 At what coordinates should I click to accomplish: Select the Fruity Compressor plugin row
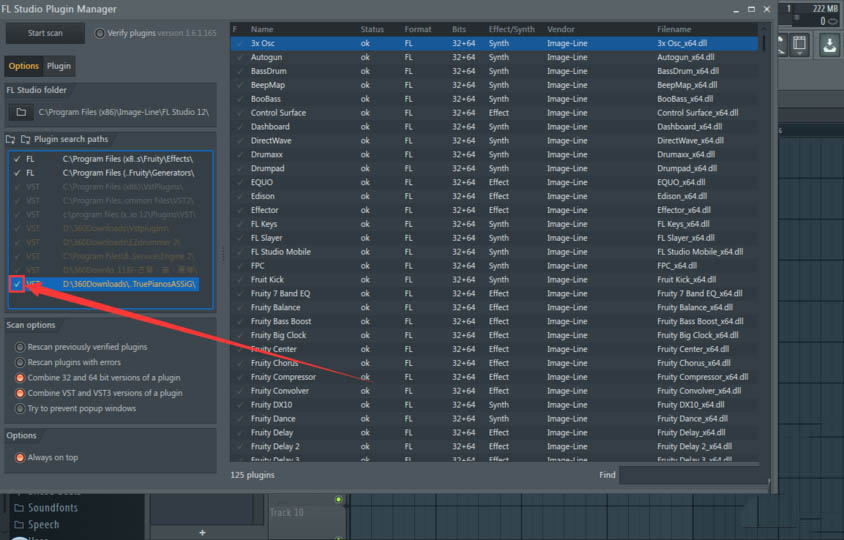pos(494,377)
